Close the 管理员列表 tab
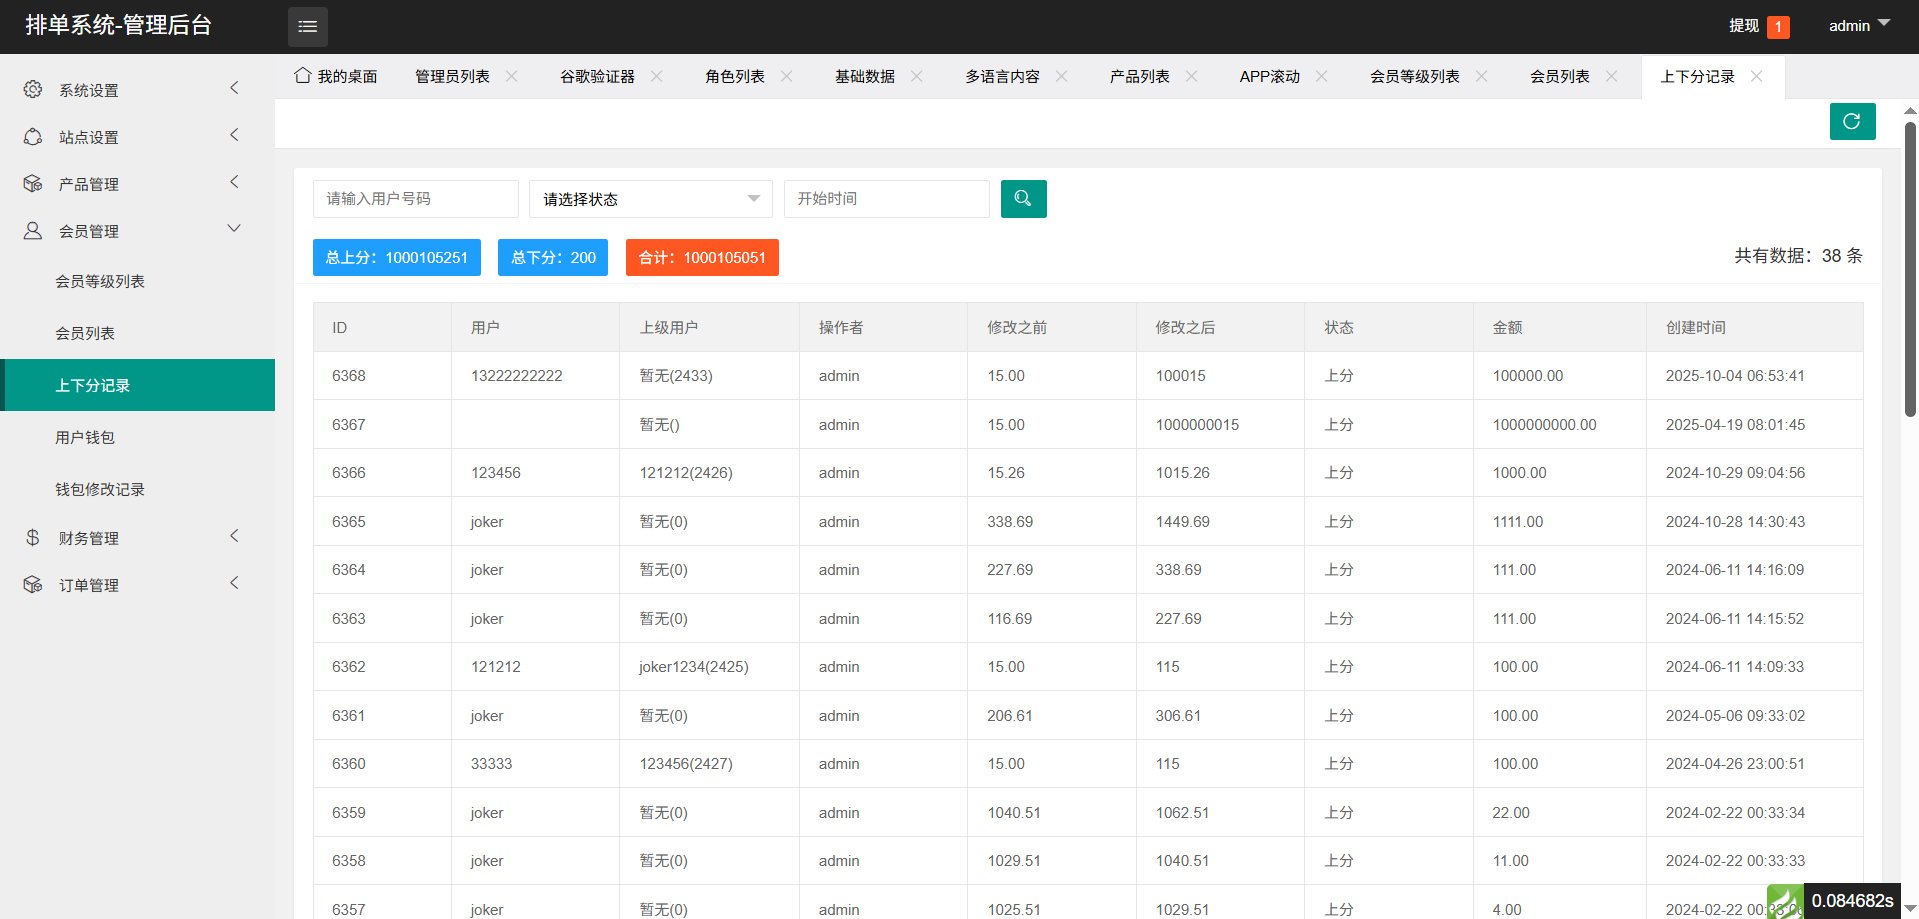Viewport: 1919px width, 919px height. coord(512,76)
